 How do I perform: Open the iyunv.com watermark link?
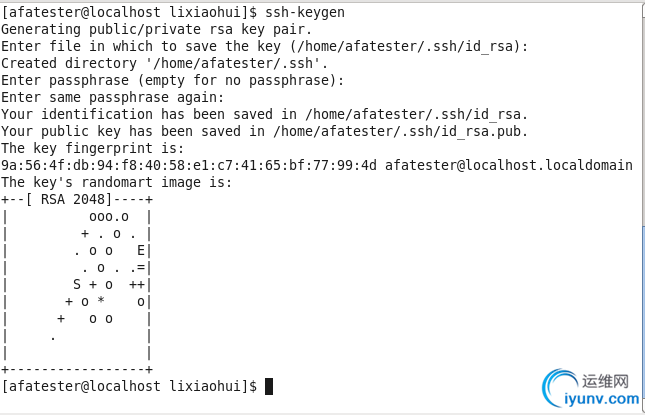tap(602, 398)
